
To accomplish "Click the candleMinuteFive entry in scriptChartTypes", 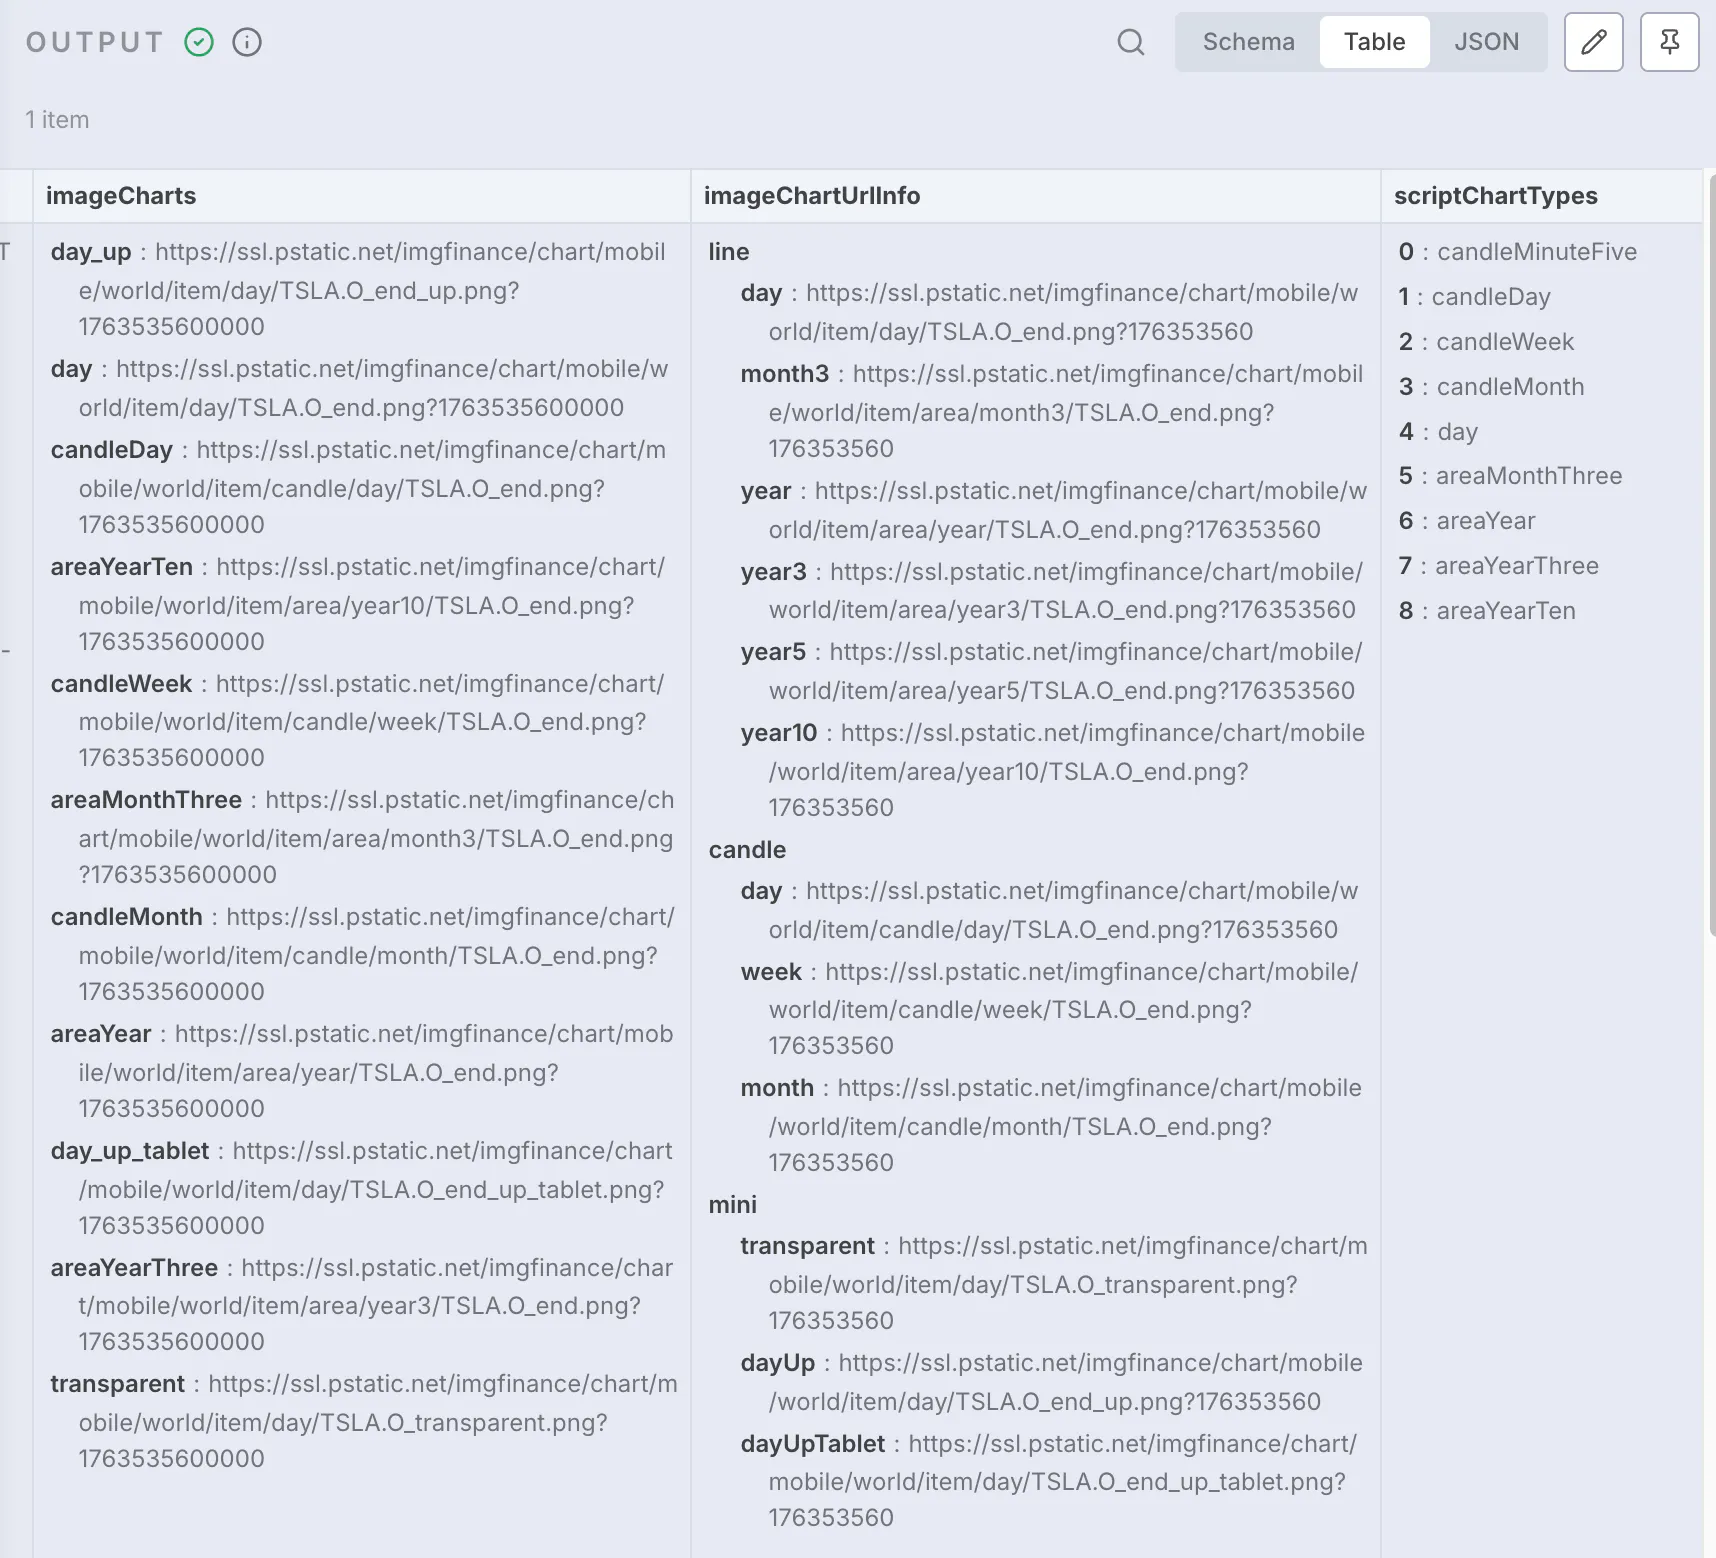I will [x=1536, y=252].
